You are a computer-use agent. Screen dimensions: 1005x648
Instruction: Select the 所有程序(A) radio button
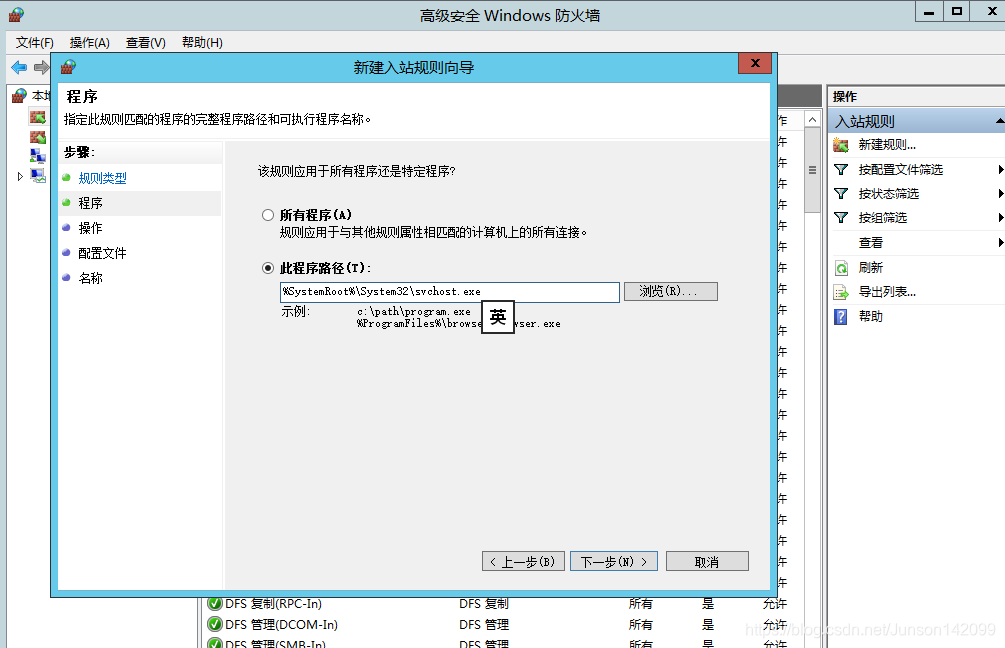(268, 215)
